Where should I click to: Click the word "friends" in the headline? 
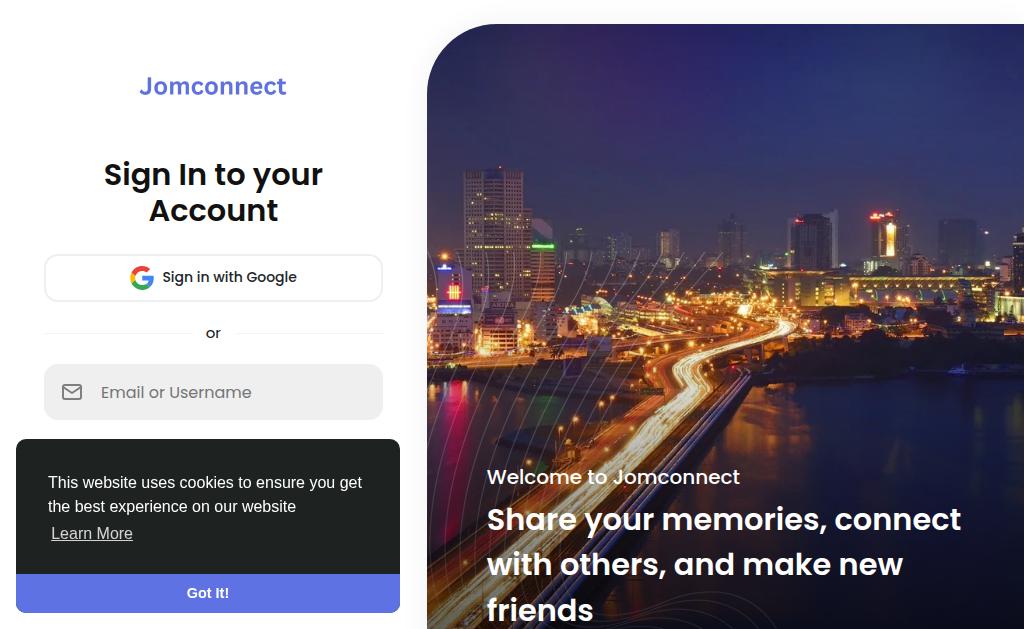click(x=540, y=610)
